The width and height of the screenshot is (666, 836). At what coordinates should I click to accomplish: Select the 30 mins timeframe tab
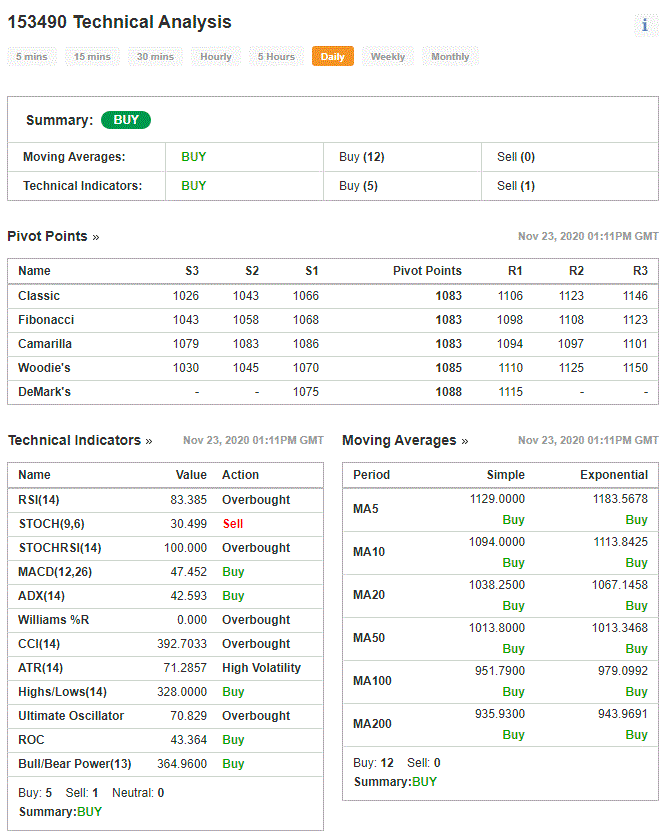click(155, 57)
